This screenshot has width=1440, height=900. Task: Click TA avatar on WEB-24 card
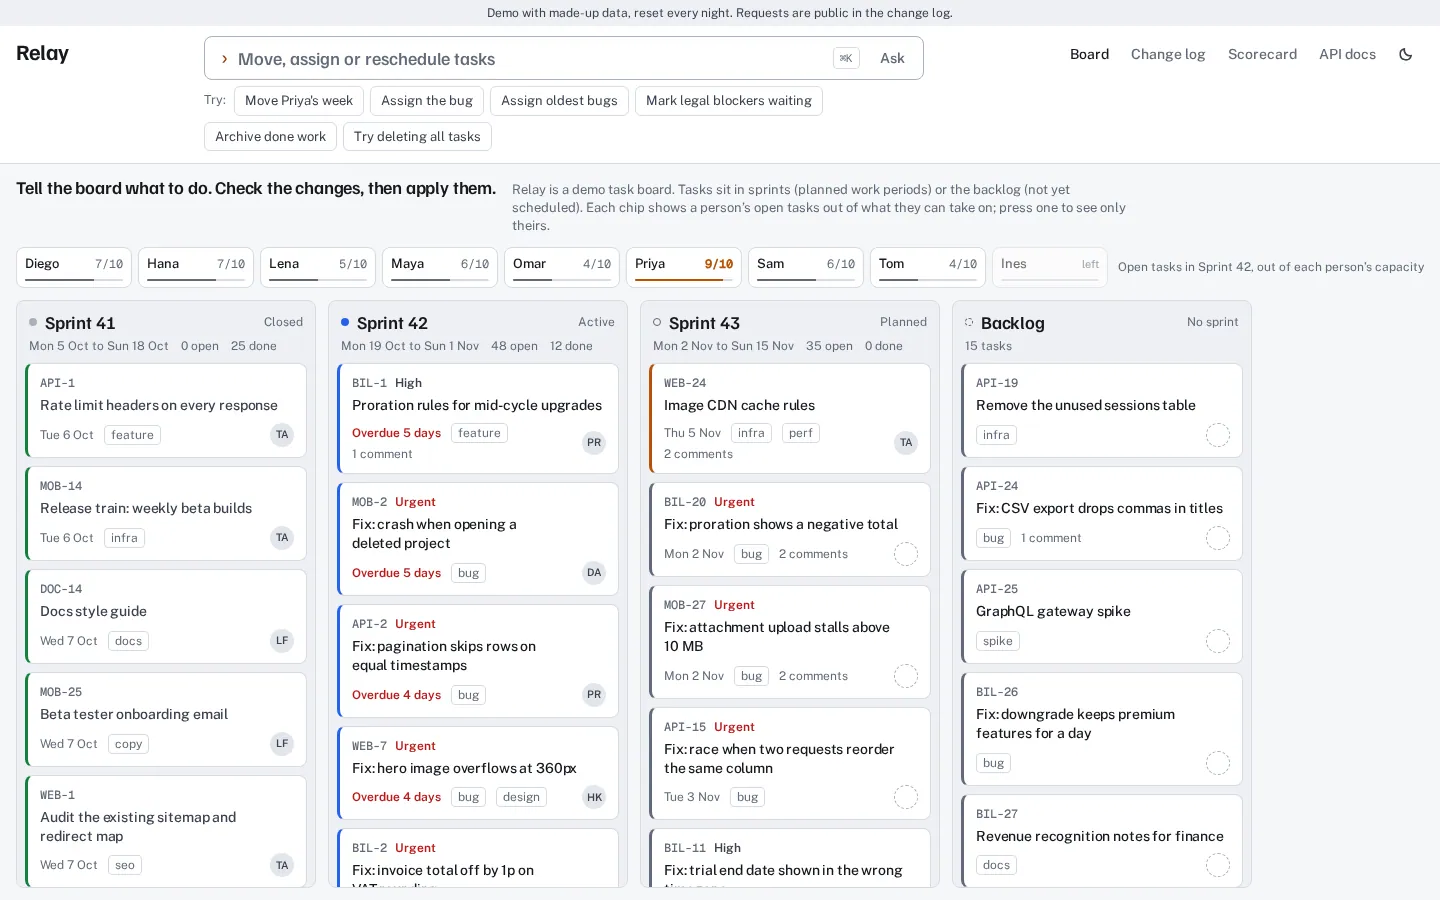pos(906,443)
